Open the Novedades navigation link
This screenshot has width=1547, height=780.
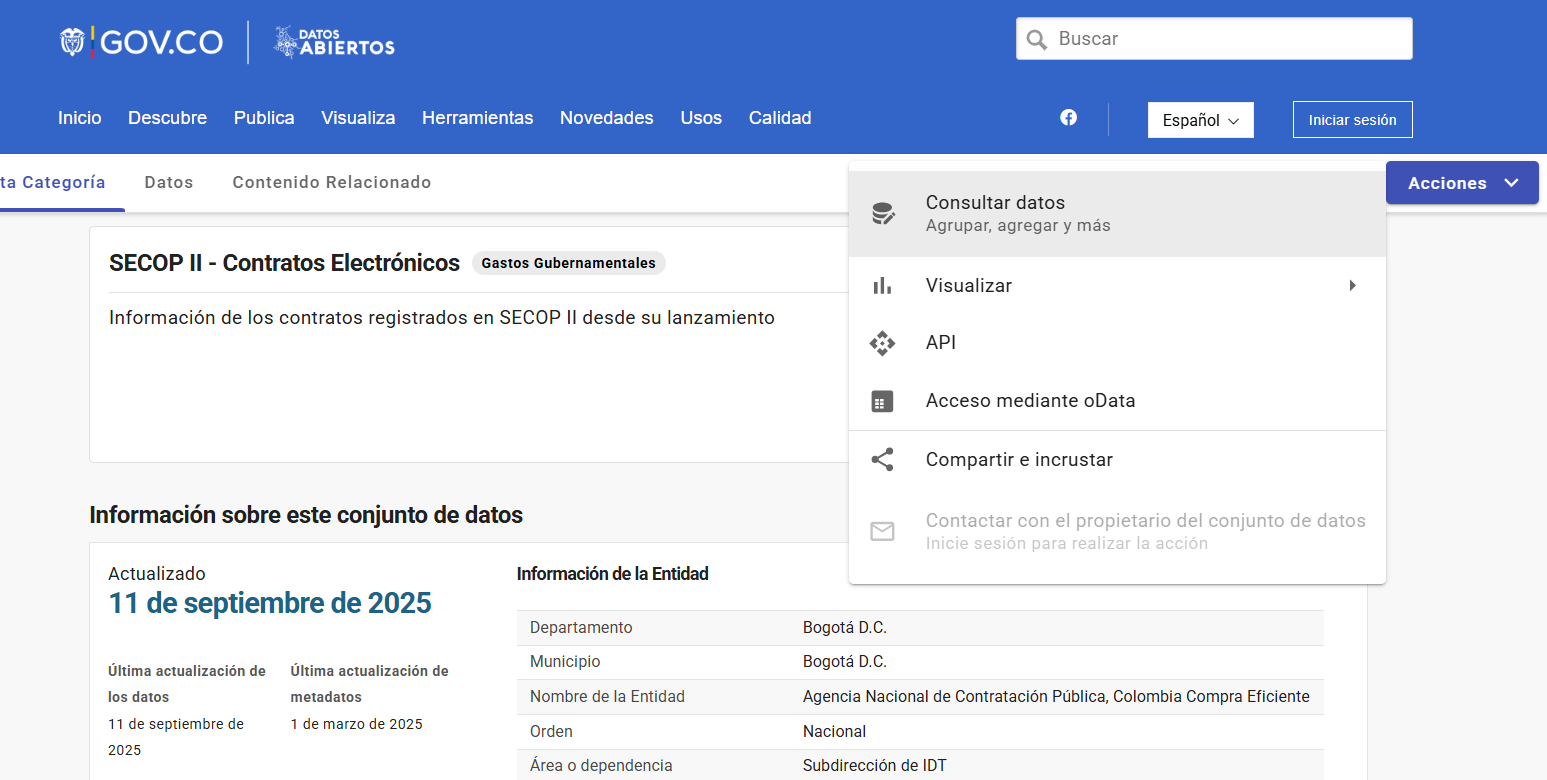point(606,118)
